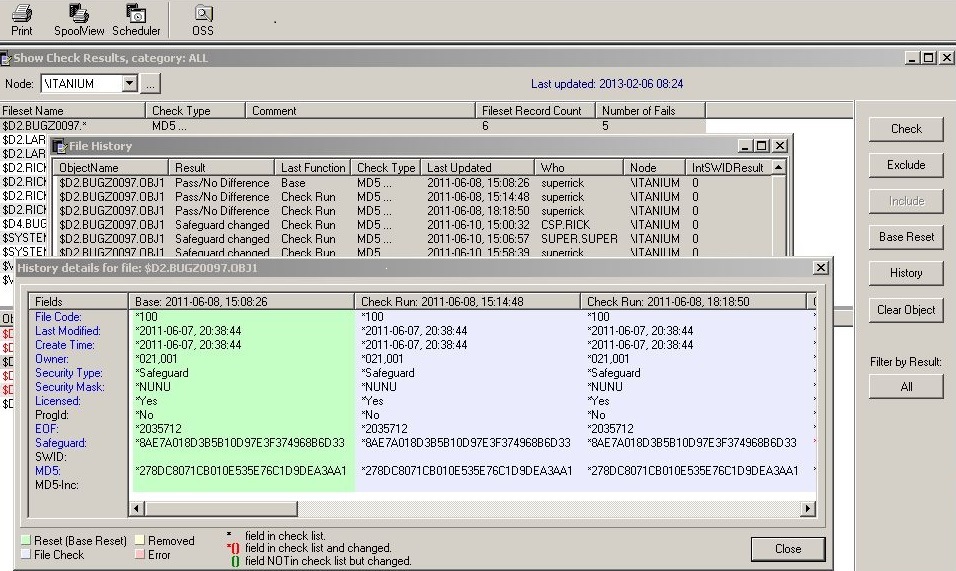Expand the Node dropdown list

tap(129, 83)
